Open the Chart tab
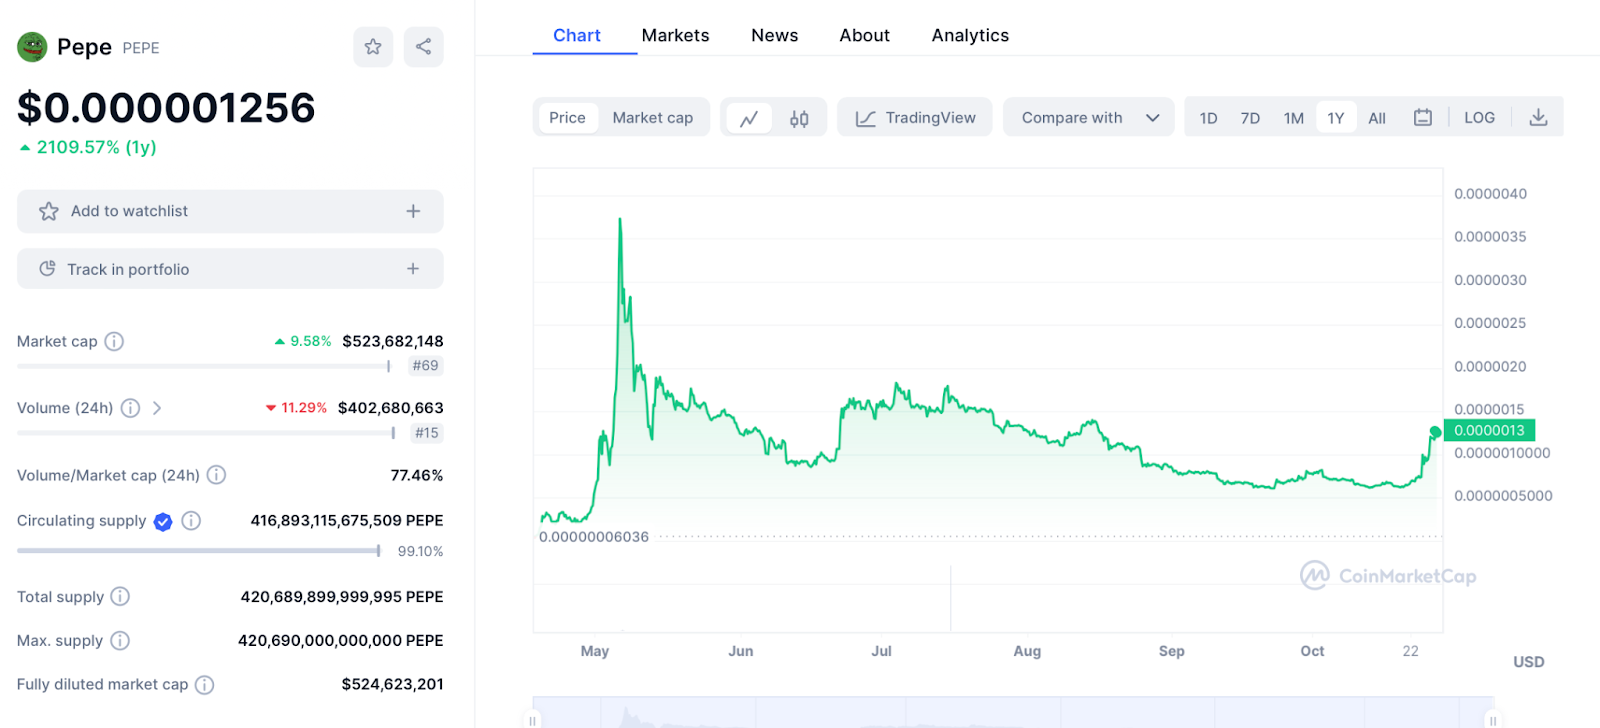Screen dimensions: 1600x728 [577, 35]
